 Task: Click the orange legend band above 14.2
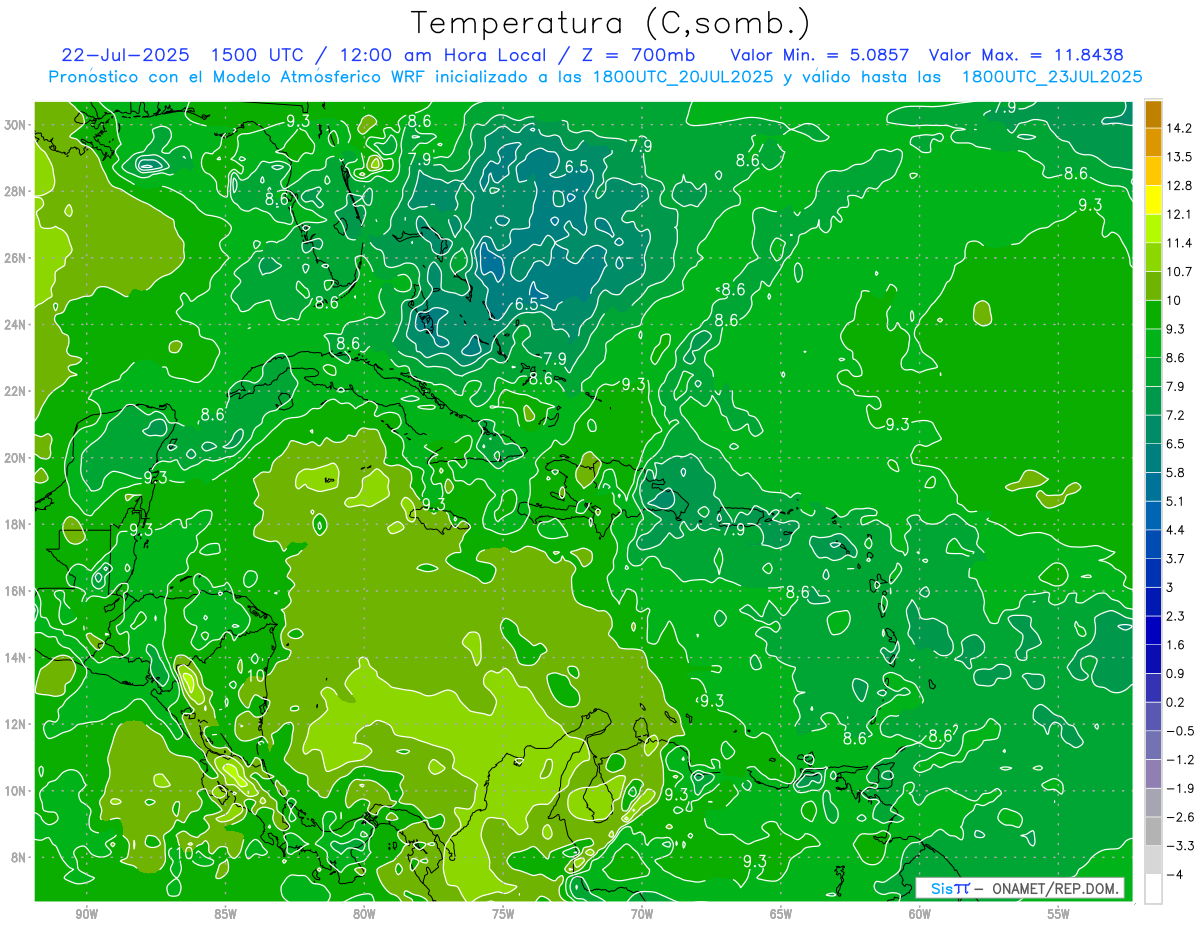point(1153,114)
